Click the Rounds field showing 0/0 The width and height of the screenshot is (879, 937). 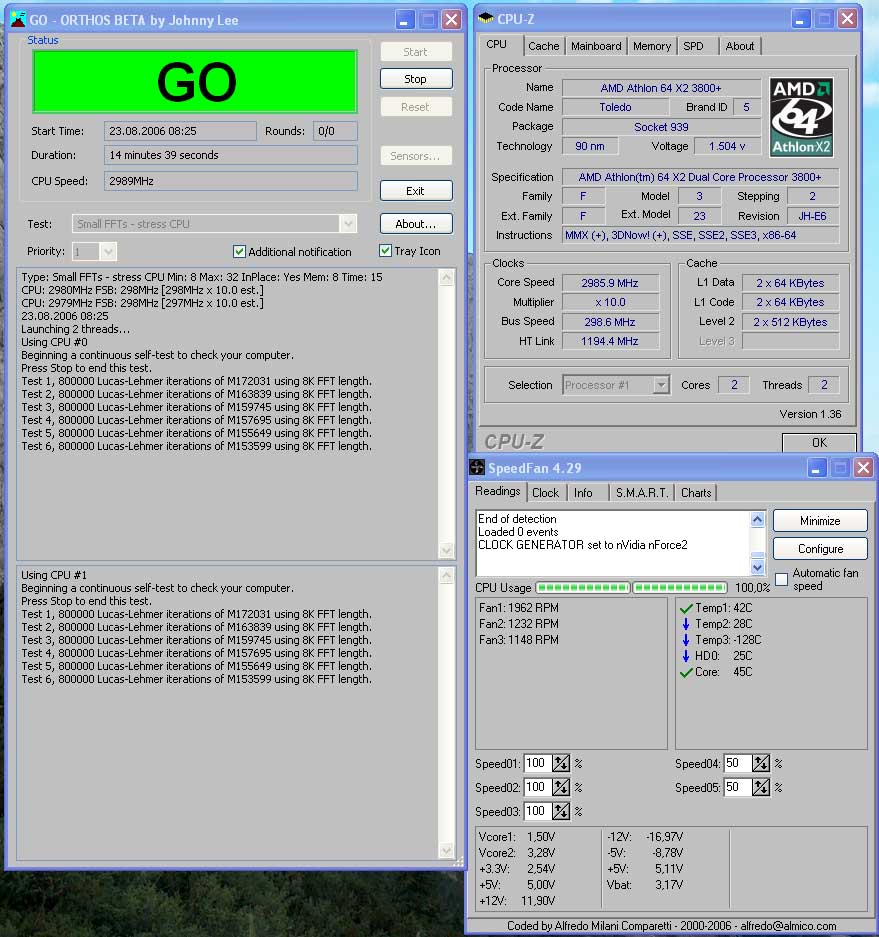(335, 131)
